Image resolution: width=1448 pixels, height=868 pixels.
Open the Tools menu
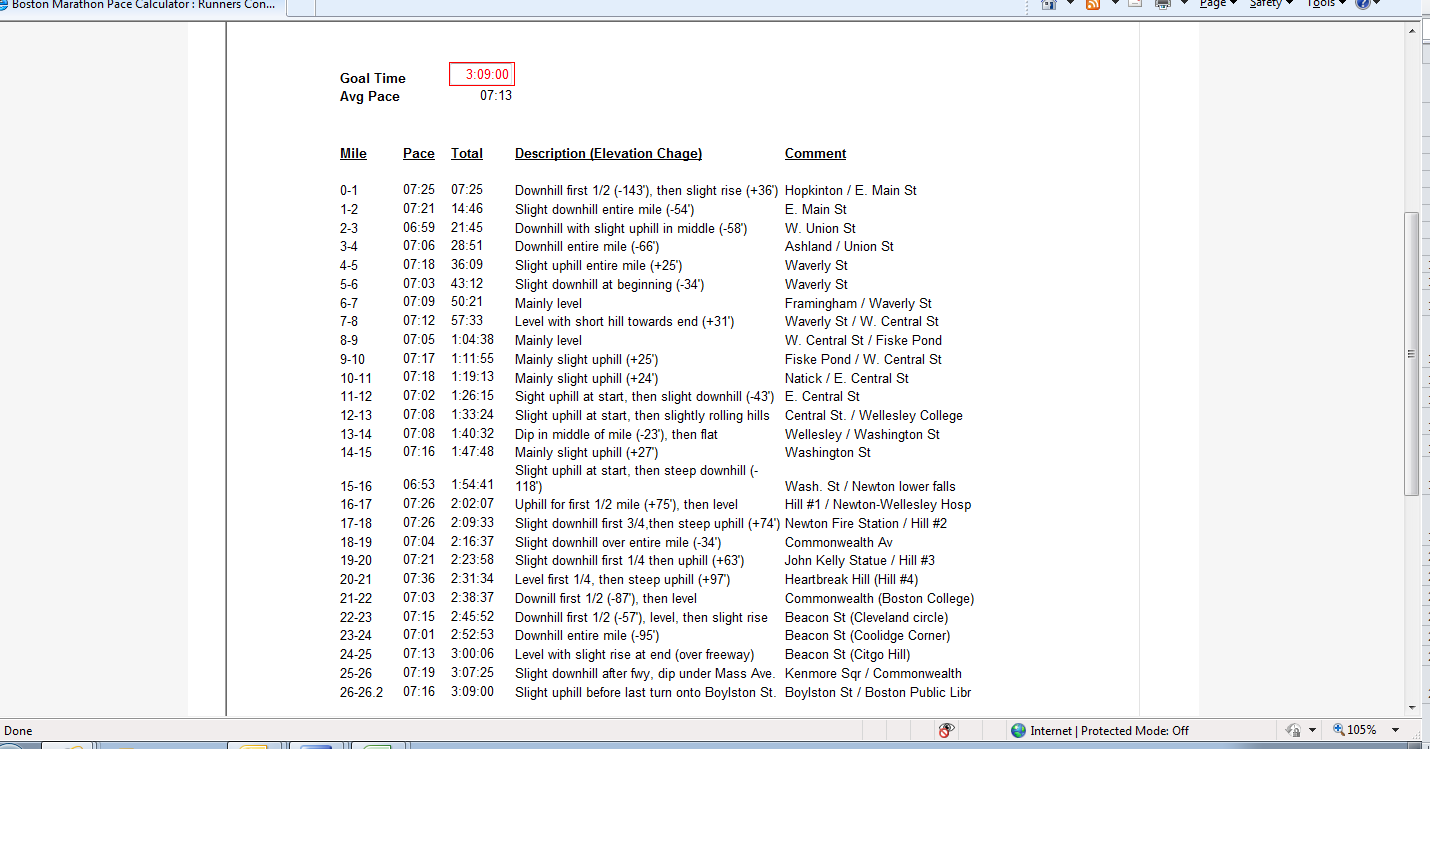click(1326, 4)
